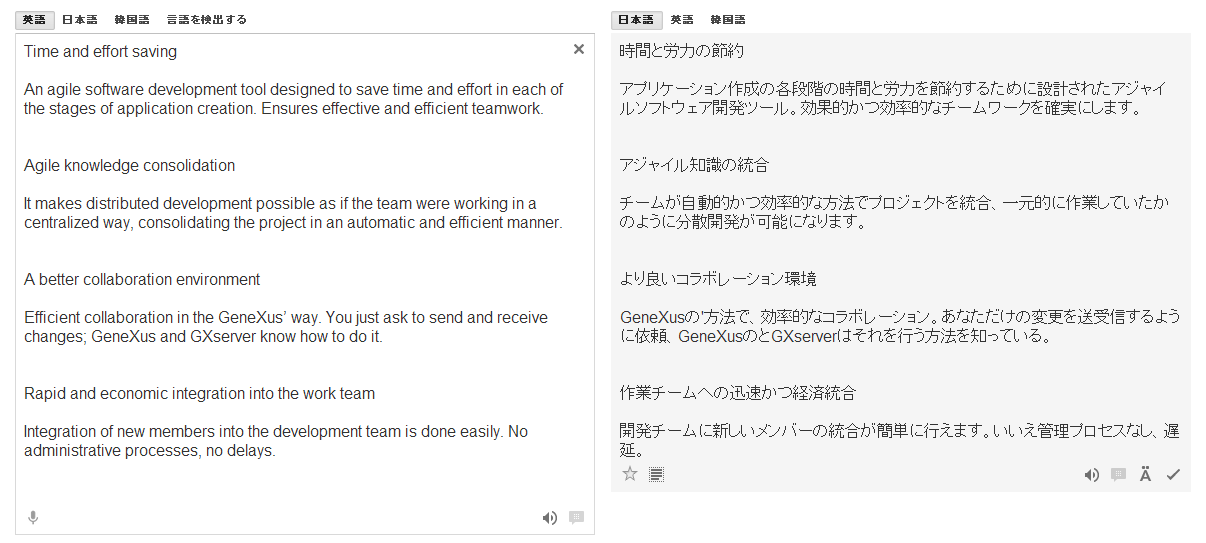Switch source language to 日本語
Screen dimensions: 1206x543
pos(80,19)
